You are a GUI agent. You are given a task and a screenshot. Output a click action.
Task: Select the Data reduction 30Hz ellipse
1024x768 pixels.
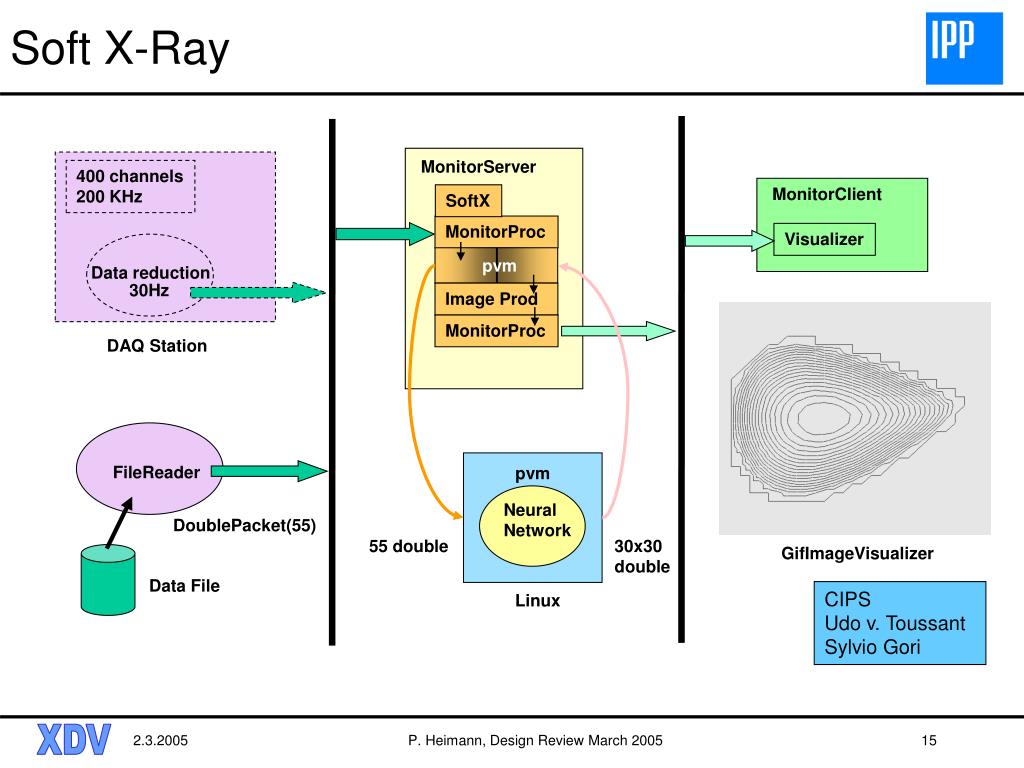point(150,275)
